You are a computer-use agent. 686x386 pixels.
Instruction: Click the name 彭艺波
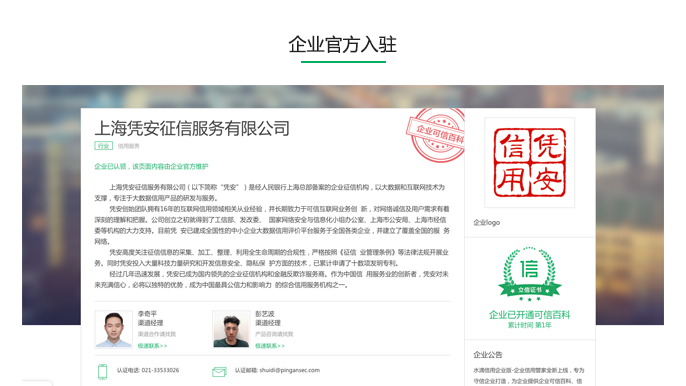pyautogui.click(x=265, y=314)
